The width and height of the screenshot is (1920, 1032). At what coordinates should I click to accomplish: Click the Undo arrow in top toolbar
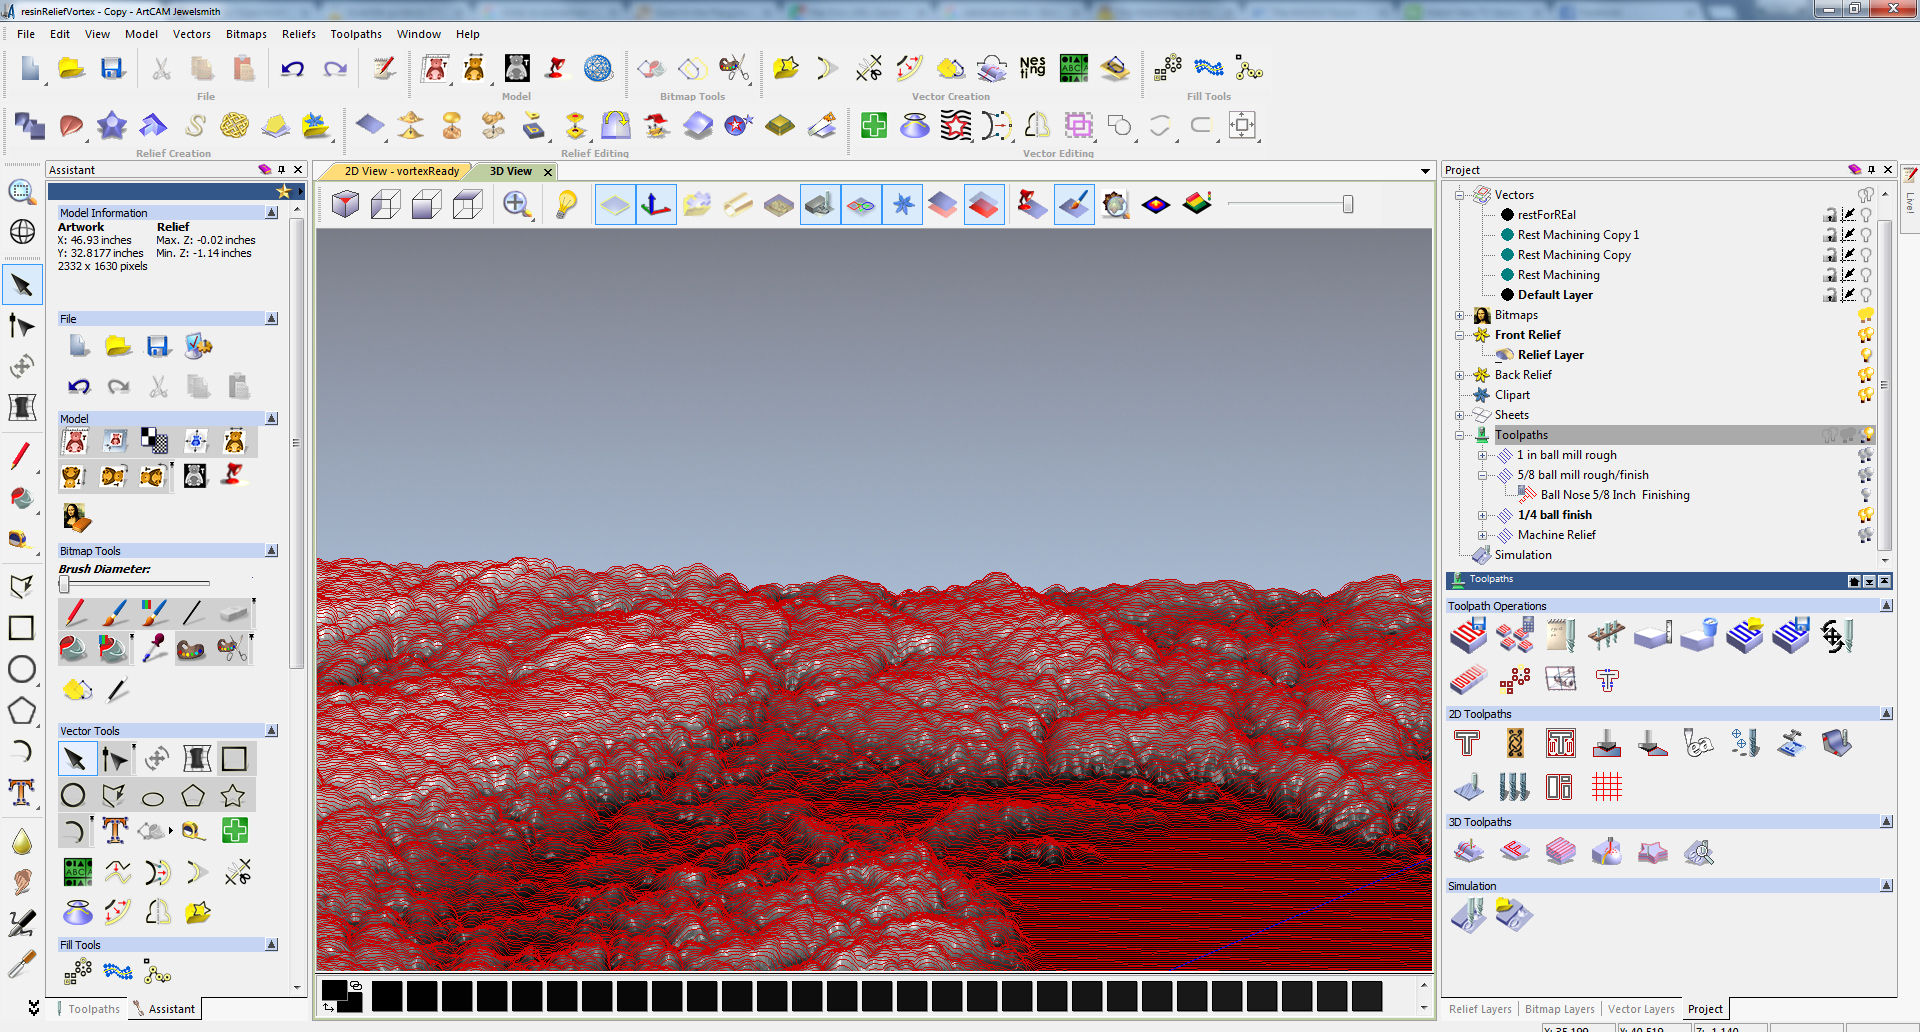[x=292, y=68]
